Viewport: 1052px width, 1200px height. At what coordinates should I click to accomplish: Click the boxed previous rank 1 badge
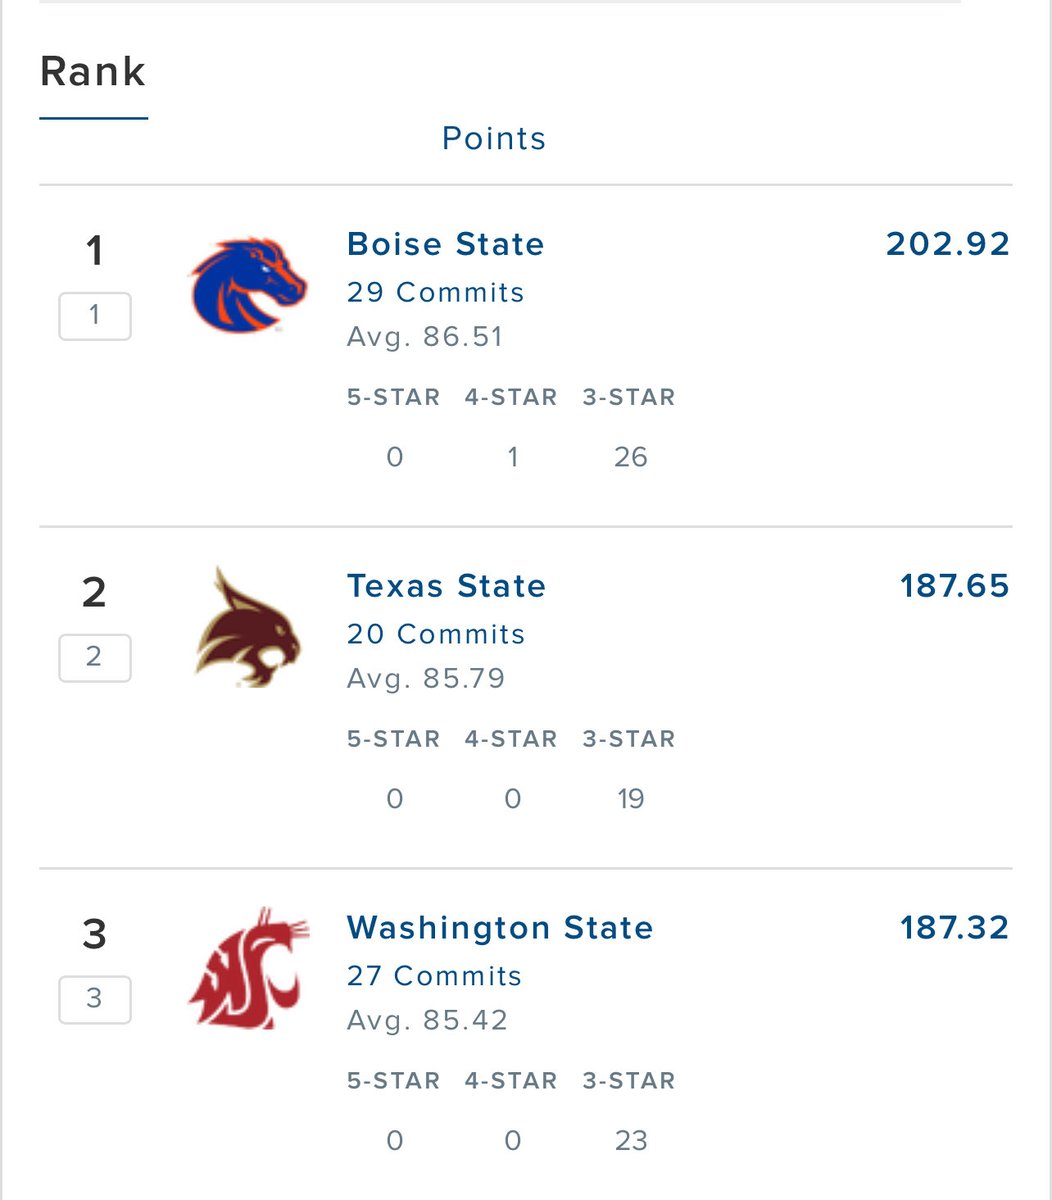[95, 316]
